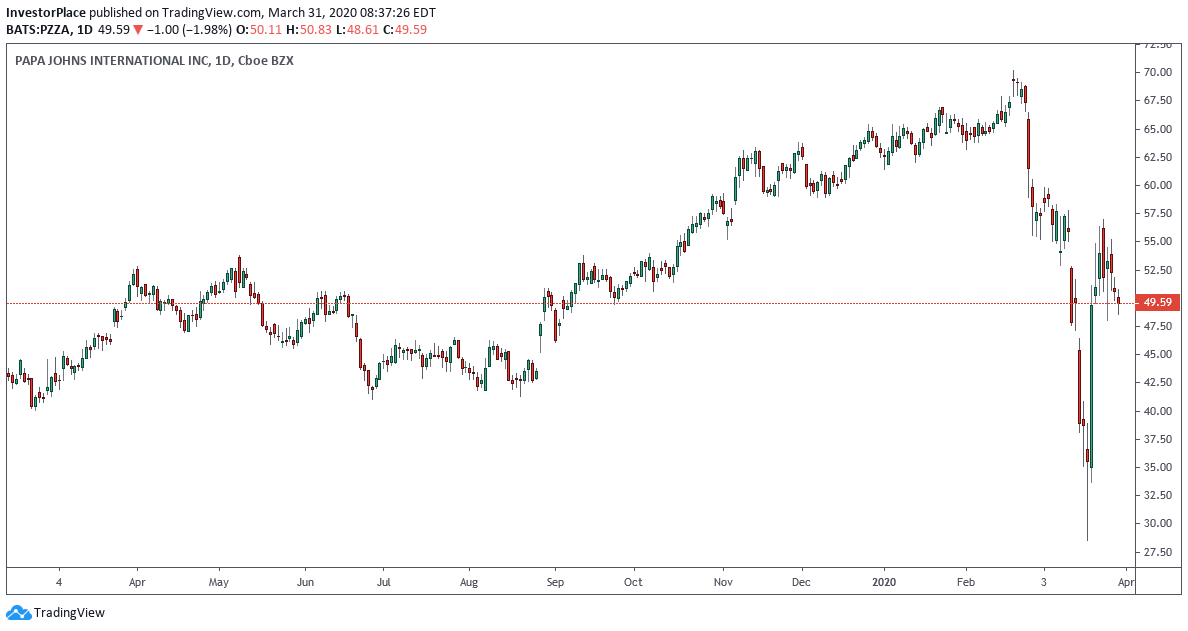Click the 57.50 price axis label
This screenshot has width=1188, height=631.
pos(1158,214)
